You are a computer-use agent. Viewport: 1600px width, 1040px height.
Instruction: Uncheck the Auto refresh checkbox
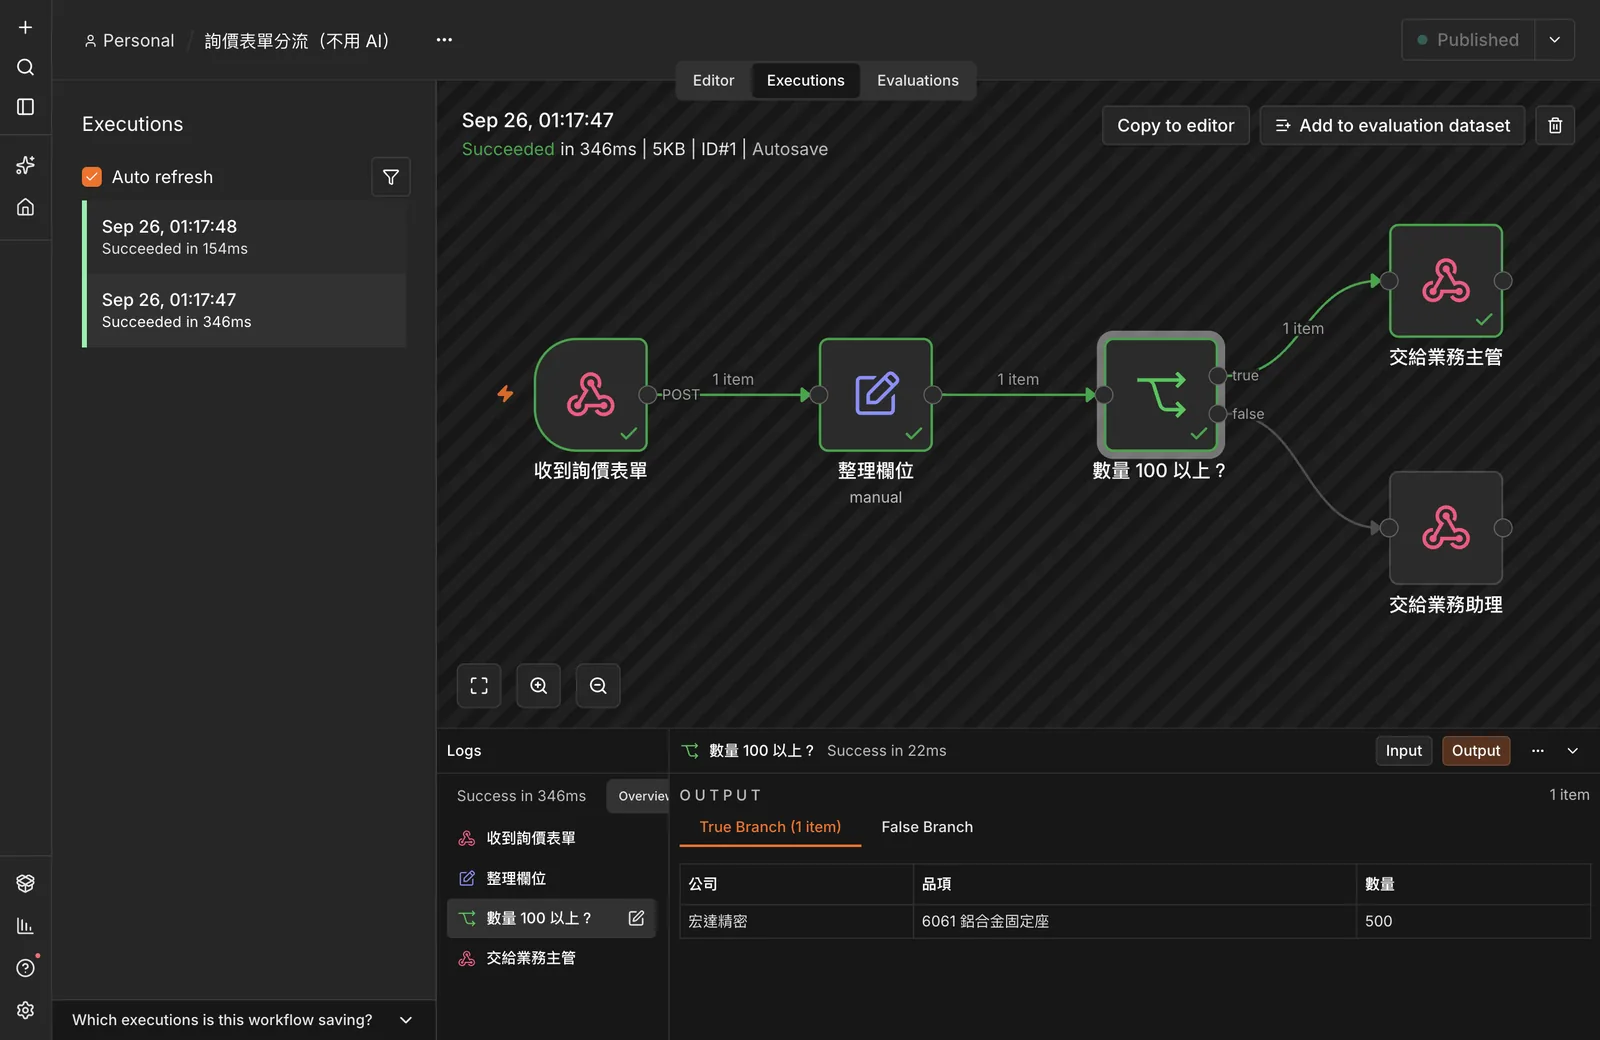pos(92,177)
